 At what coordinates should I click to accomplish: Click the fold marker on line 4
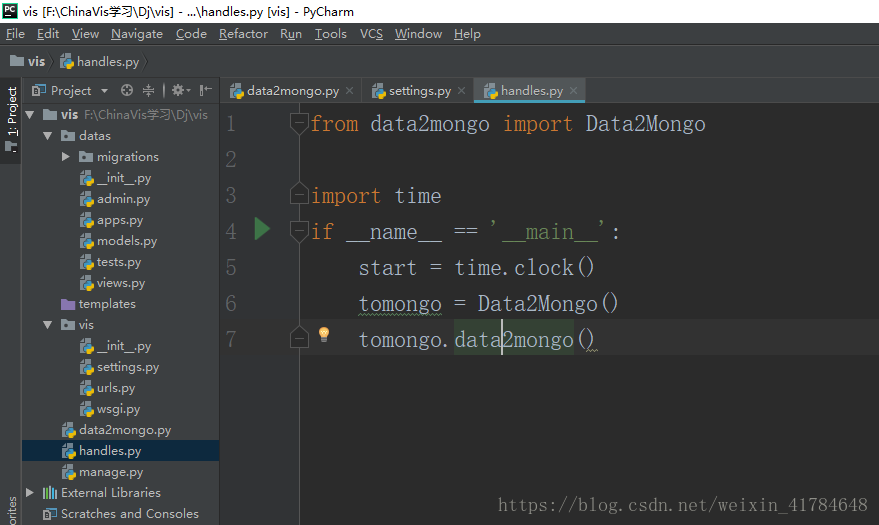coord(299,231)
